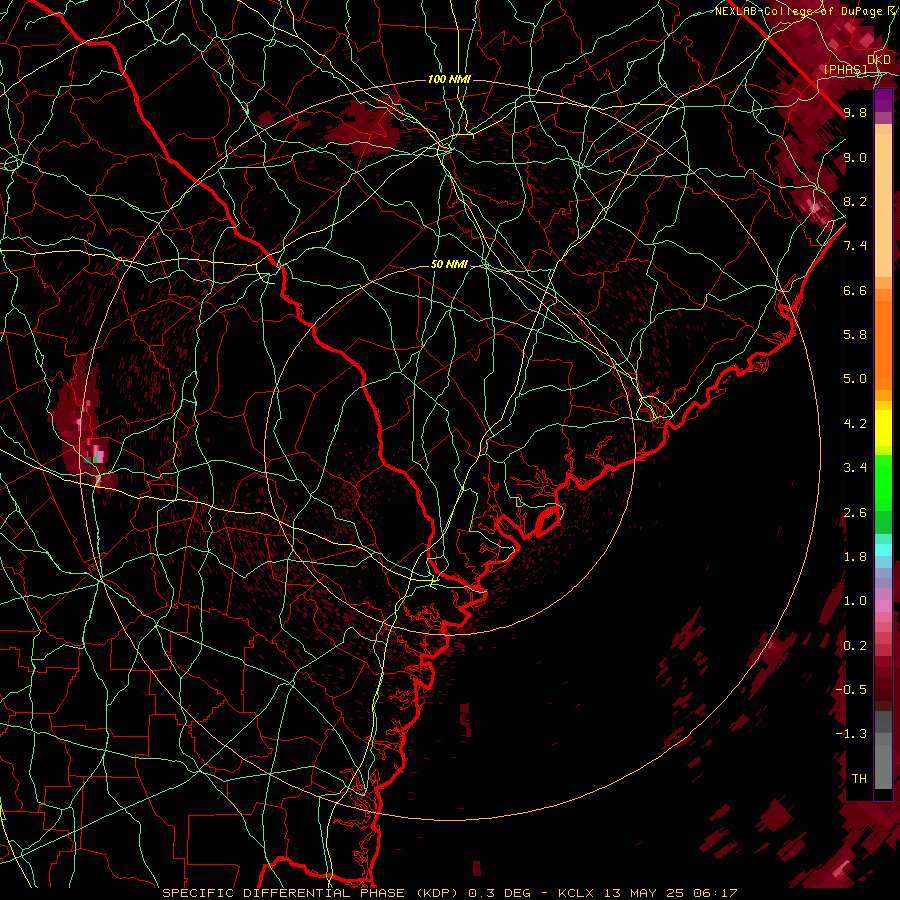Click the [PHAS] unit label above the color bar

pyautogui.click(x=845, y=69)
